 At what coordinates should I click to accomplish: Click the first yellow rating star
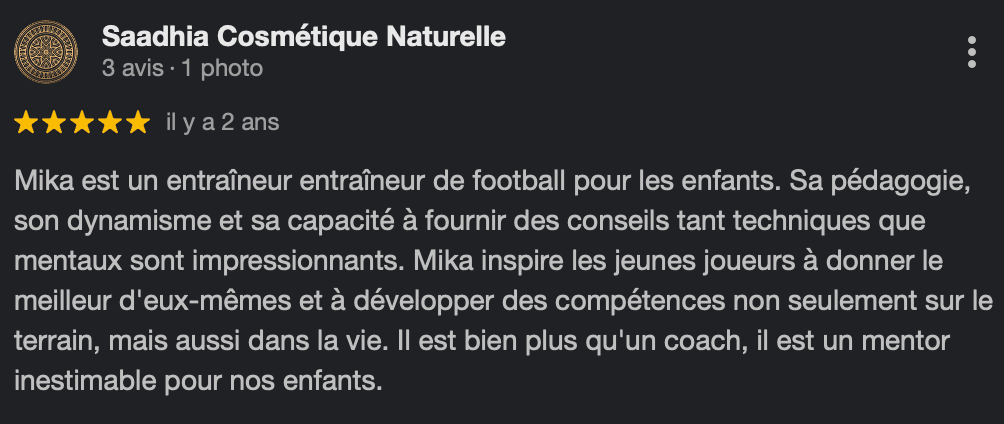[27, 123]
